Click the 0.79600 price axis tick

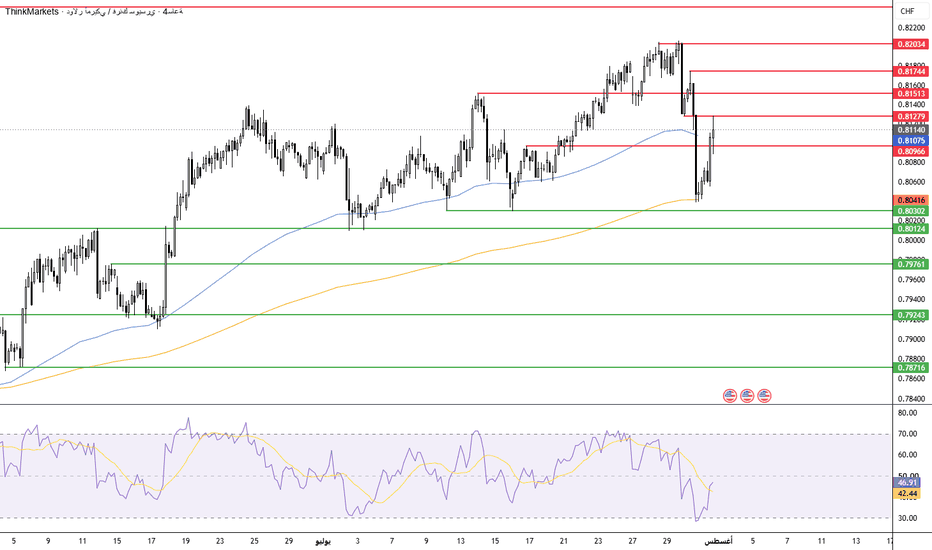pos(911,279)
